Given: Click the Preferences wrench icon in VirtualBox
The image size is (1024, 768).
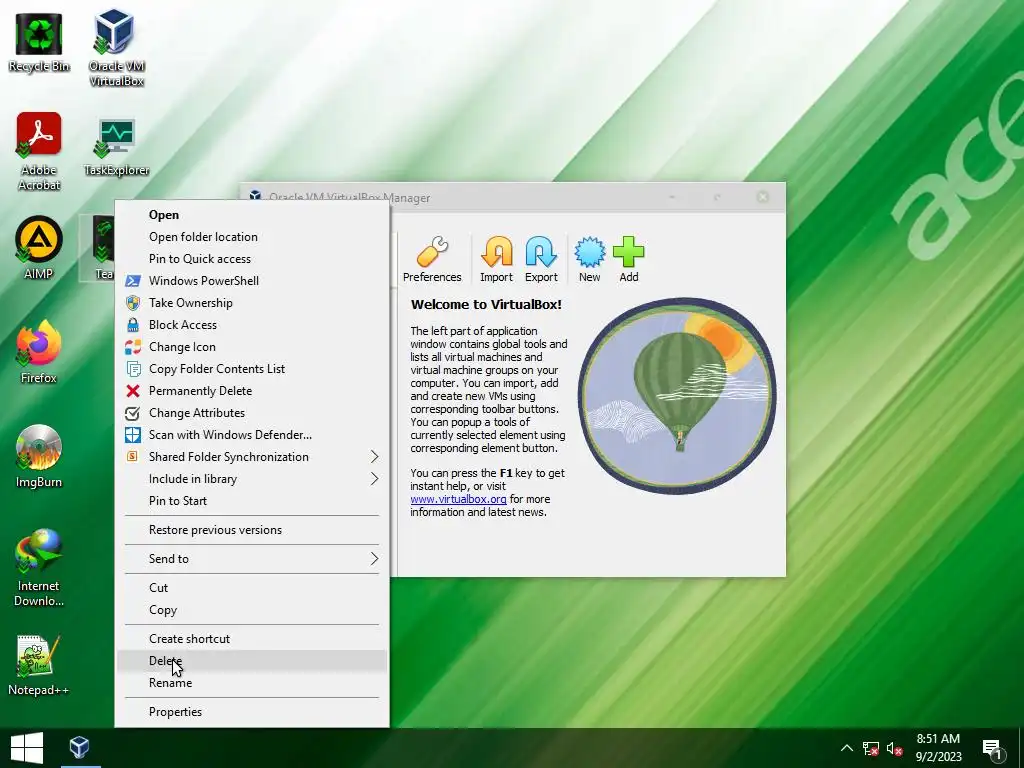Looking at the screenshot, I should coord(432,259).
